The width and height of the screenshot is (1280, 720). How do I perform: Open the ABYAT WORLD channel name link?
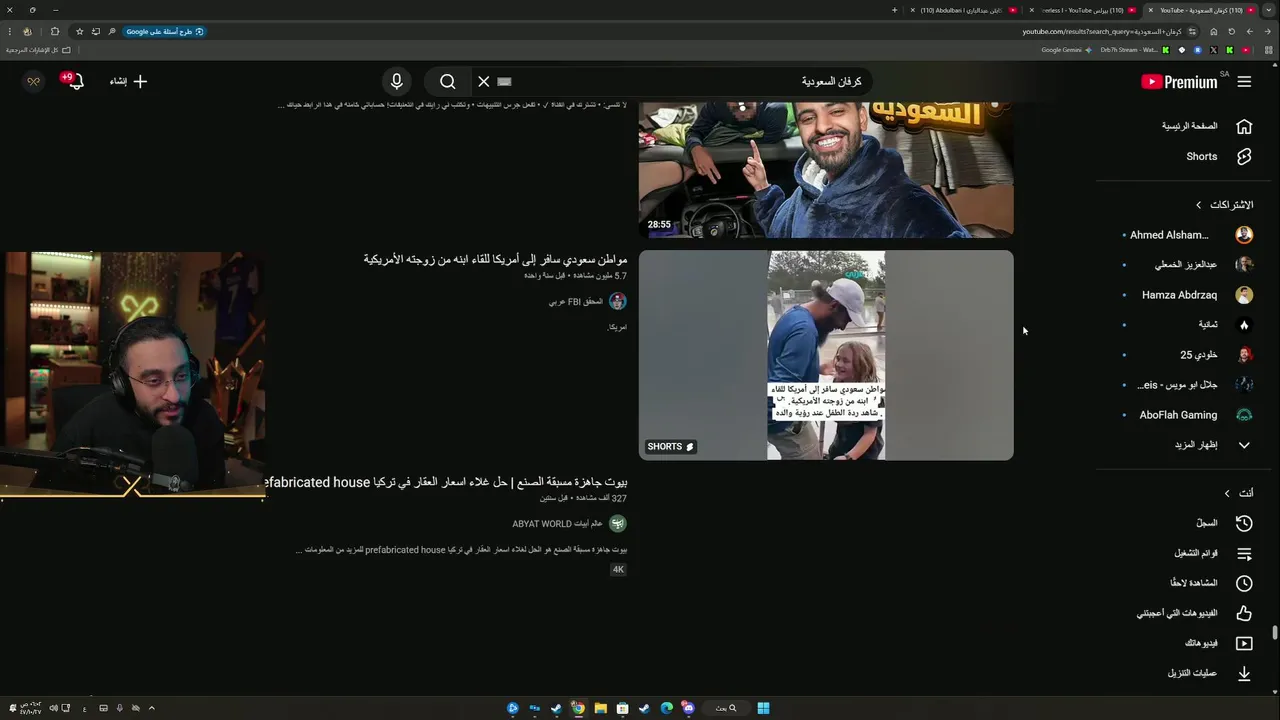point(558,524)
